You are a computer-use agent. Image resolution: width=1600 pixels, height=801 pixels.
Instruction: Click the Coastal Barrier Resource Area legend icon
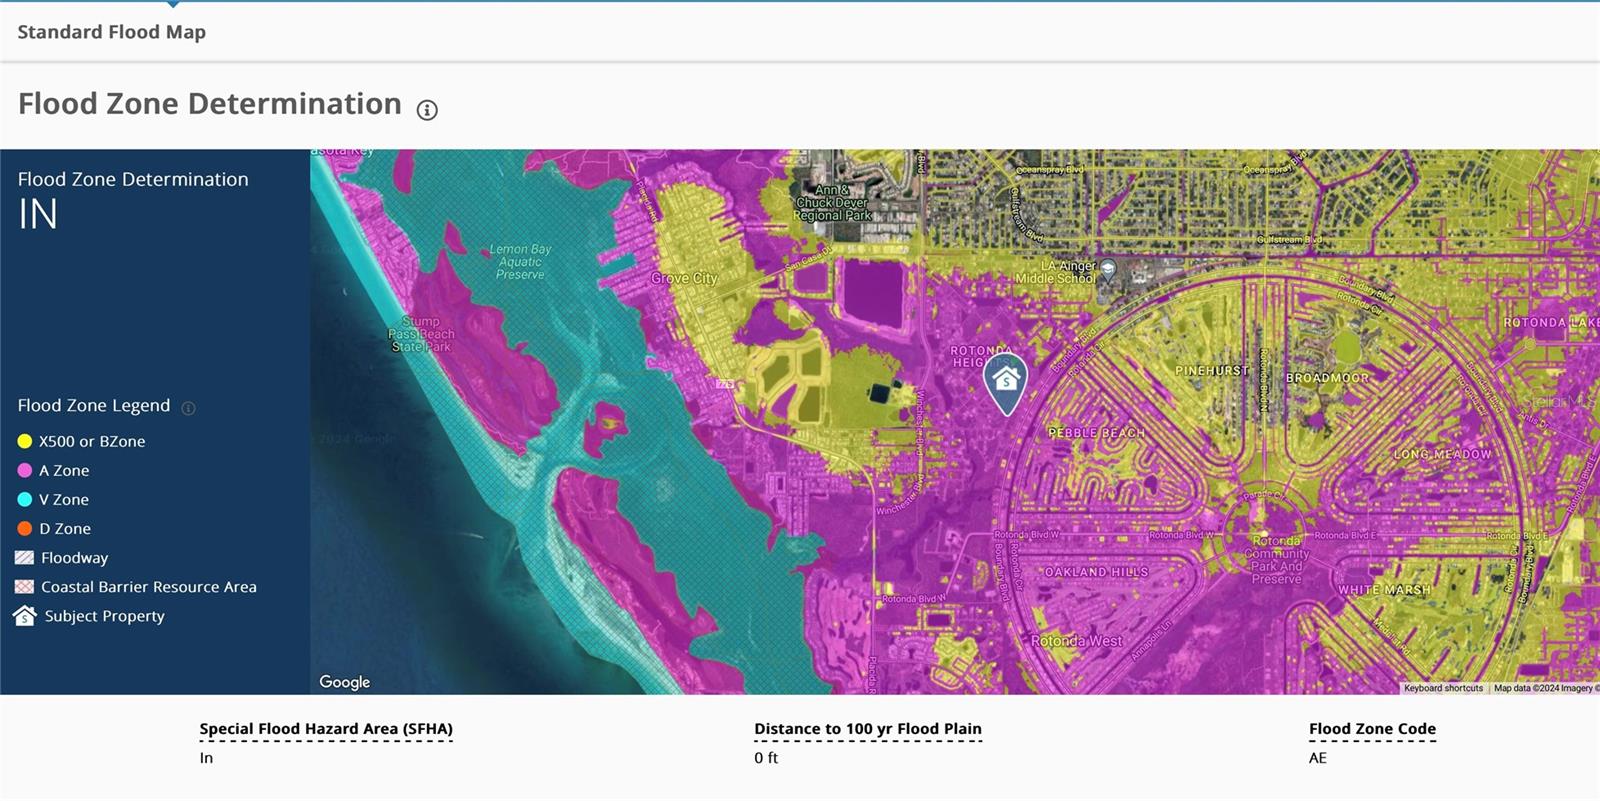coord(25,587)
